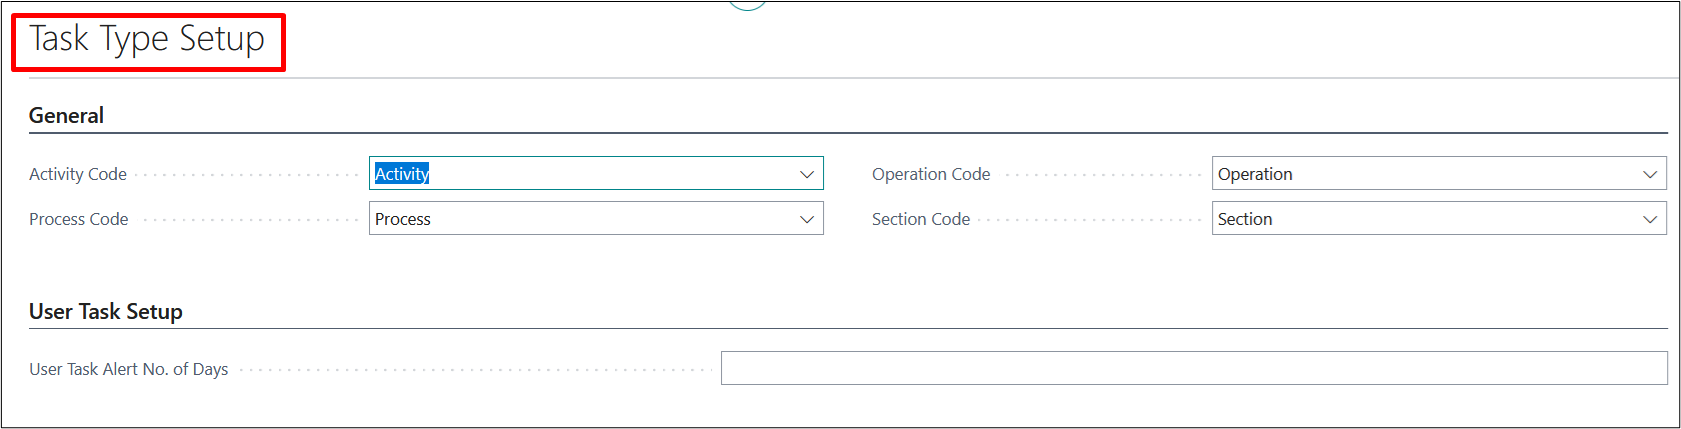Focus the User Task Alert No. of Days field

[1193, 368]
